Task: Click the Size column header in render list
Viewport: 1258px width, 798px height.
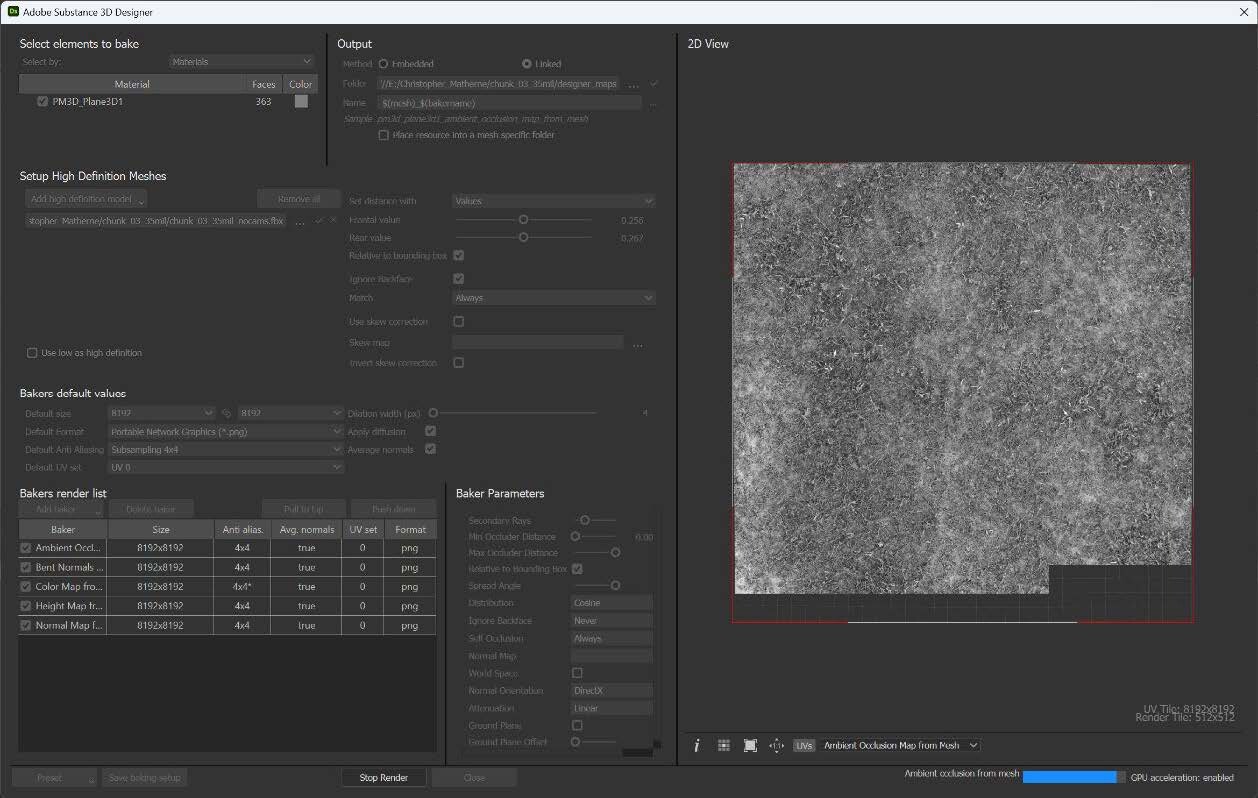Action: coord(159,529)
